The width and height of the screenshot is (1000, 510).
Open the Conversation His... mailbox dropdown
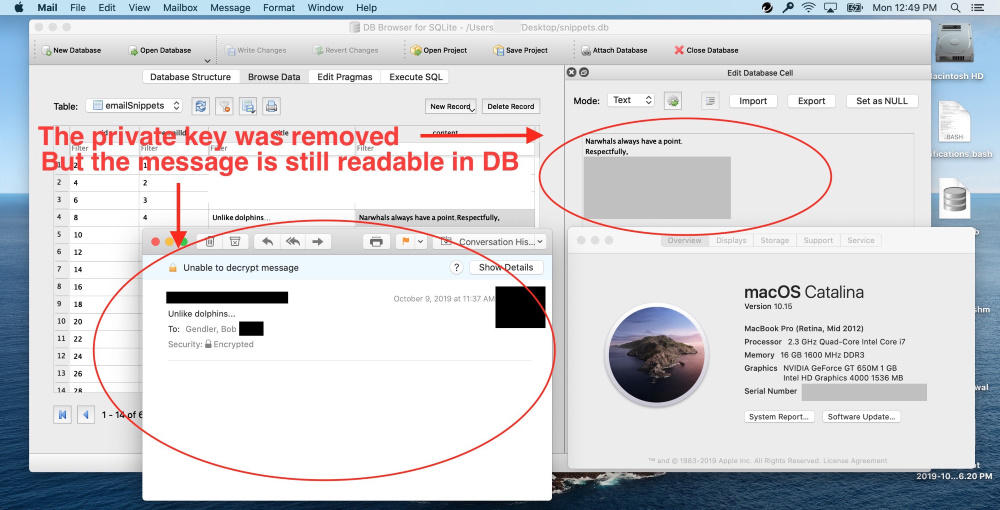(489, 242)
